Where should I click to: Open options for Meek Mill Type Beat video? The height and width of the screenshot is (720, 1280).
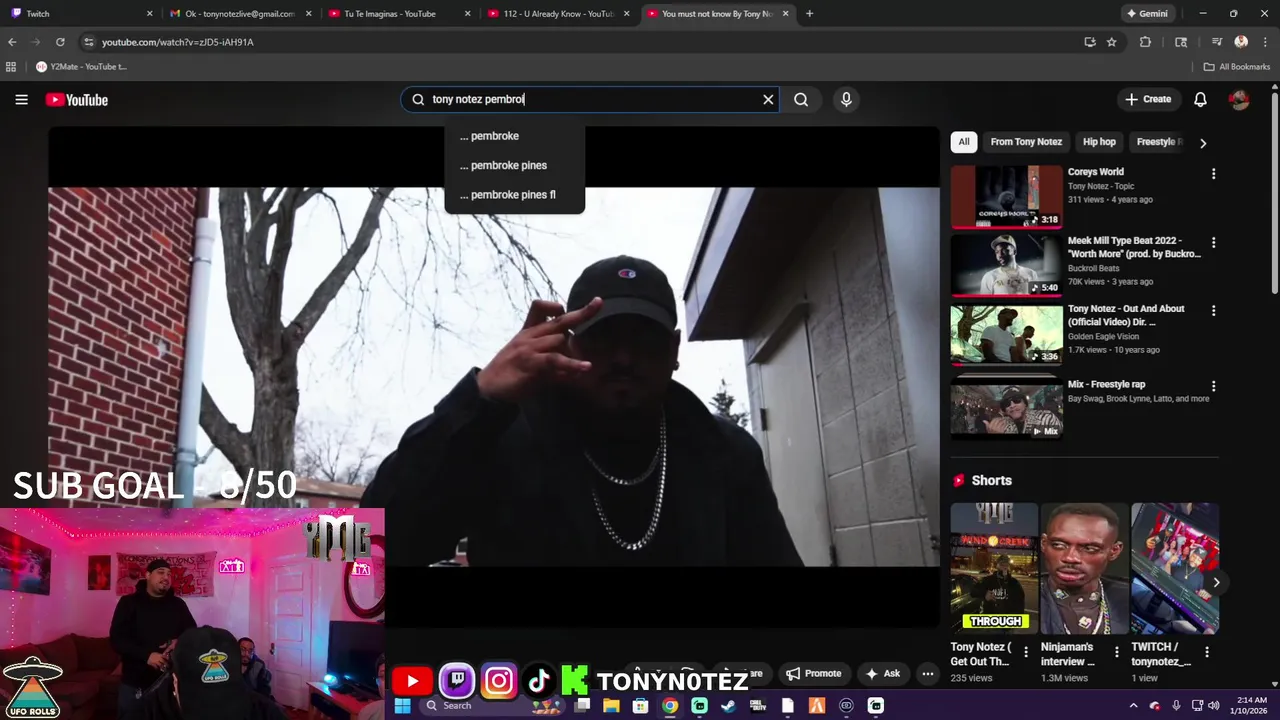1213,242
